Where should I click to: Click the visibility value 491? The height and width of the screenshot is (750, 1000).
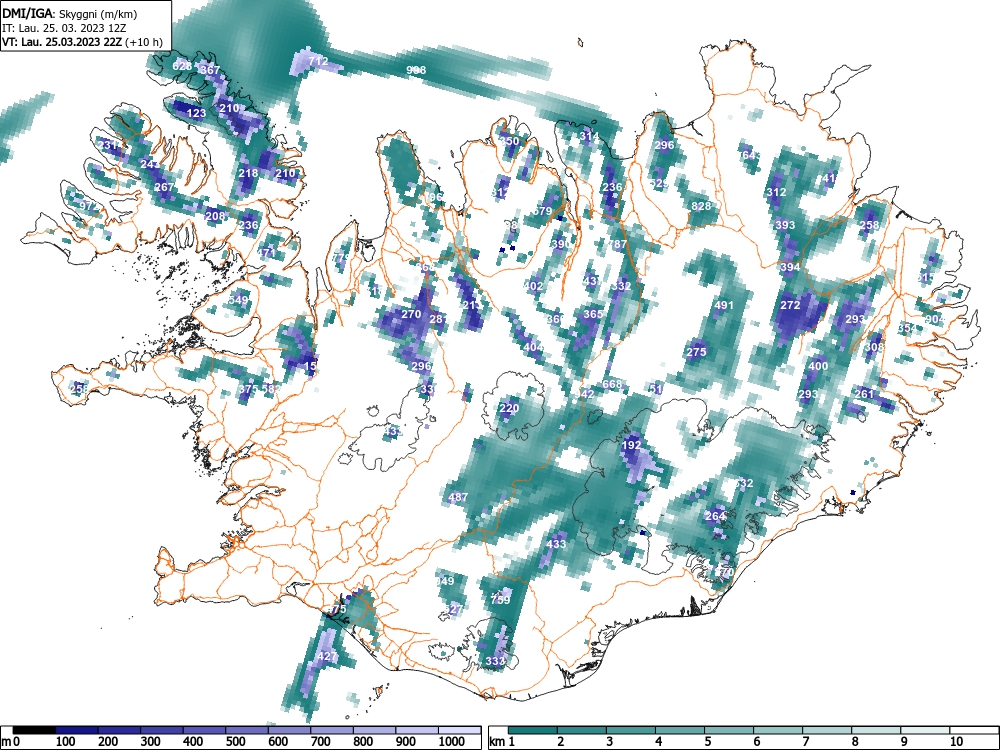[x=724, y=305]
